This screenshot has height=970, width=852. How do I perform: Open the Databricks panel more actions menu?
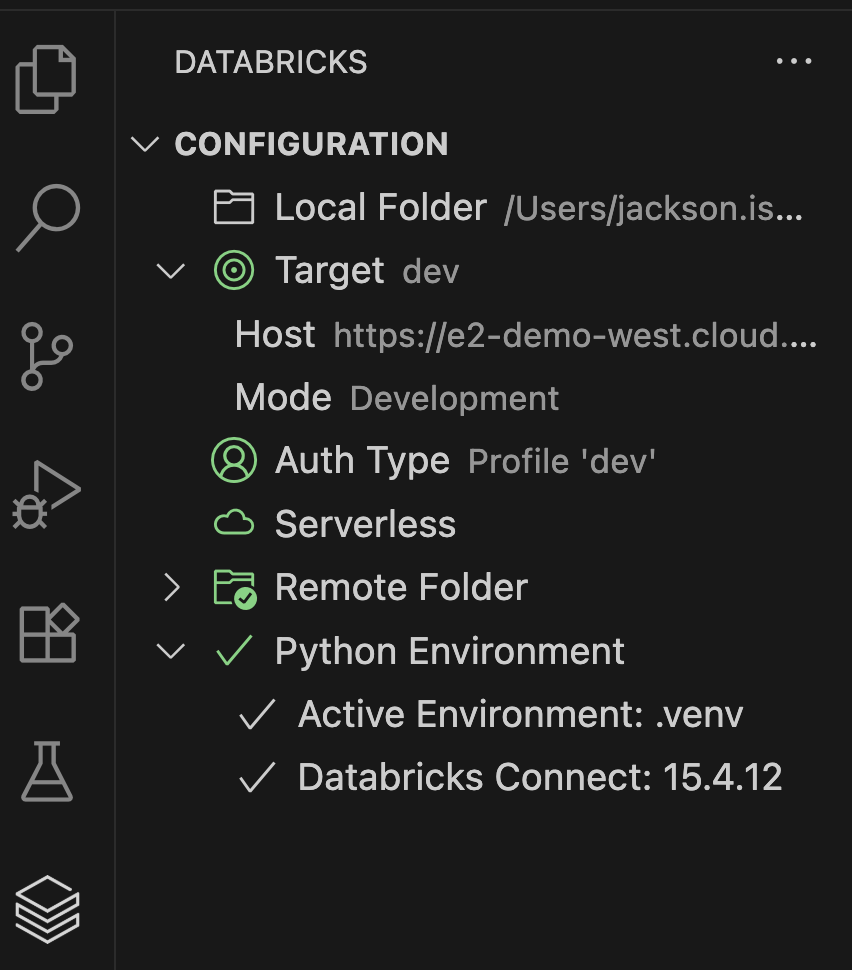point(794,62)
